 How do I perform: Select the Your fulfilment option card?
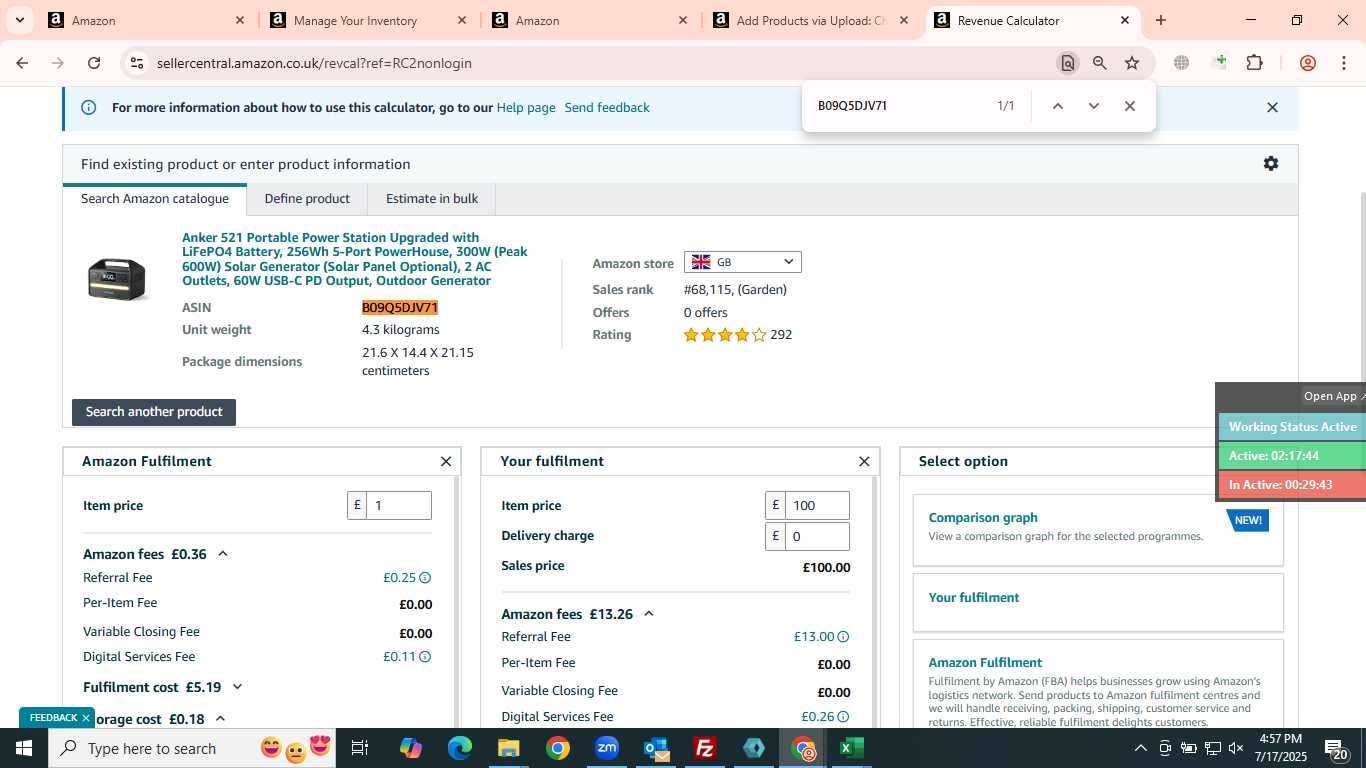pos(1098,602)
